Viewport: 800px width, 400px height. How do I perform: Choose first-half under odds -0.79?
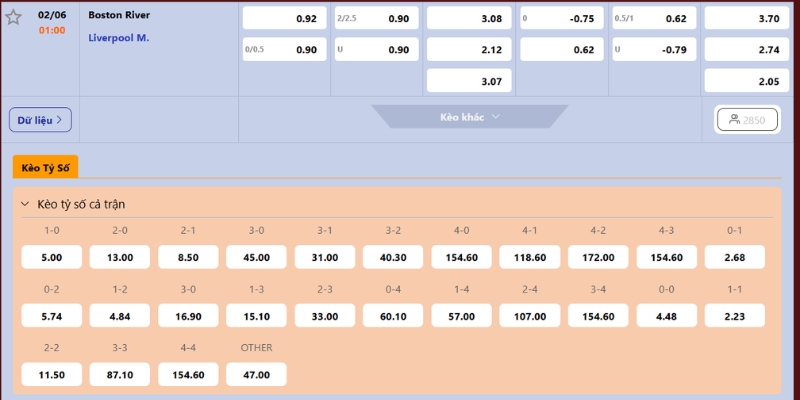click(654, 49)
